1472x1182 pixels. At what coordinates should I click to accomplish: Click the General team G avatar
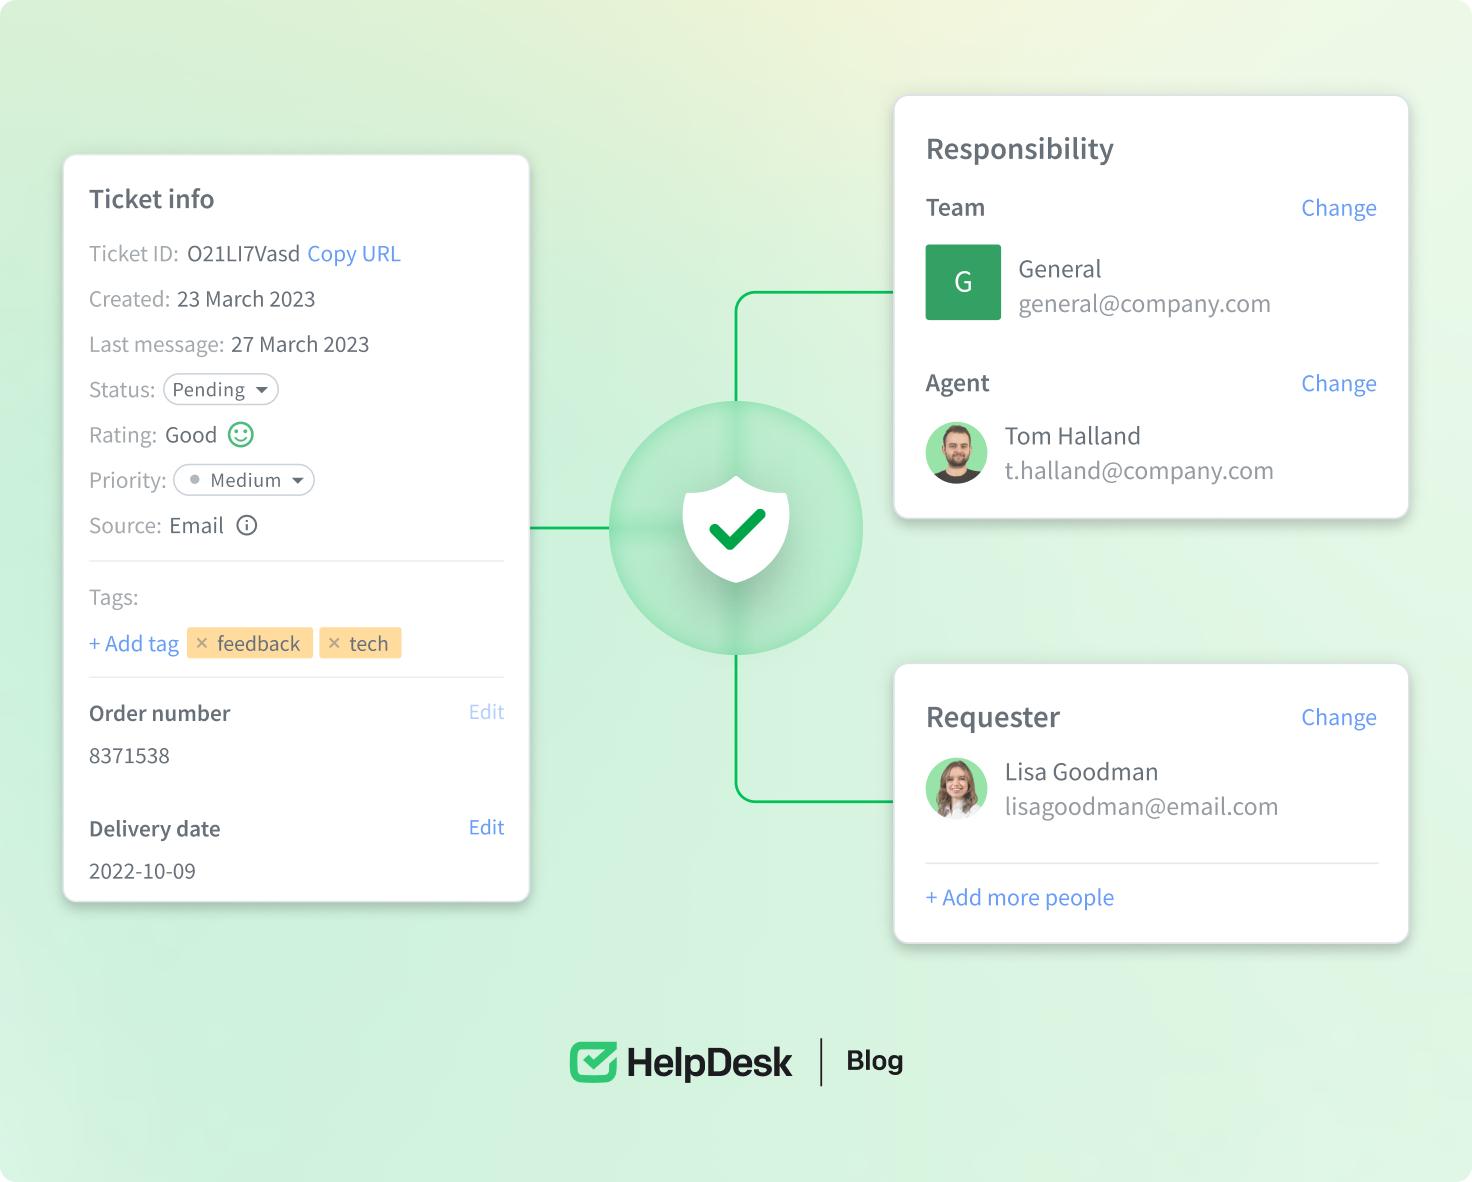(963, 282)
